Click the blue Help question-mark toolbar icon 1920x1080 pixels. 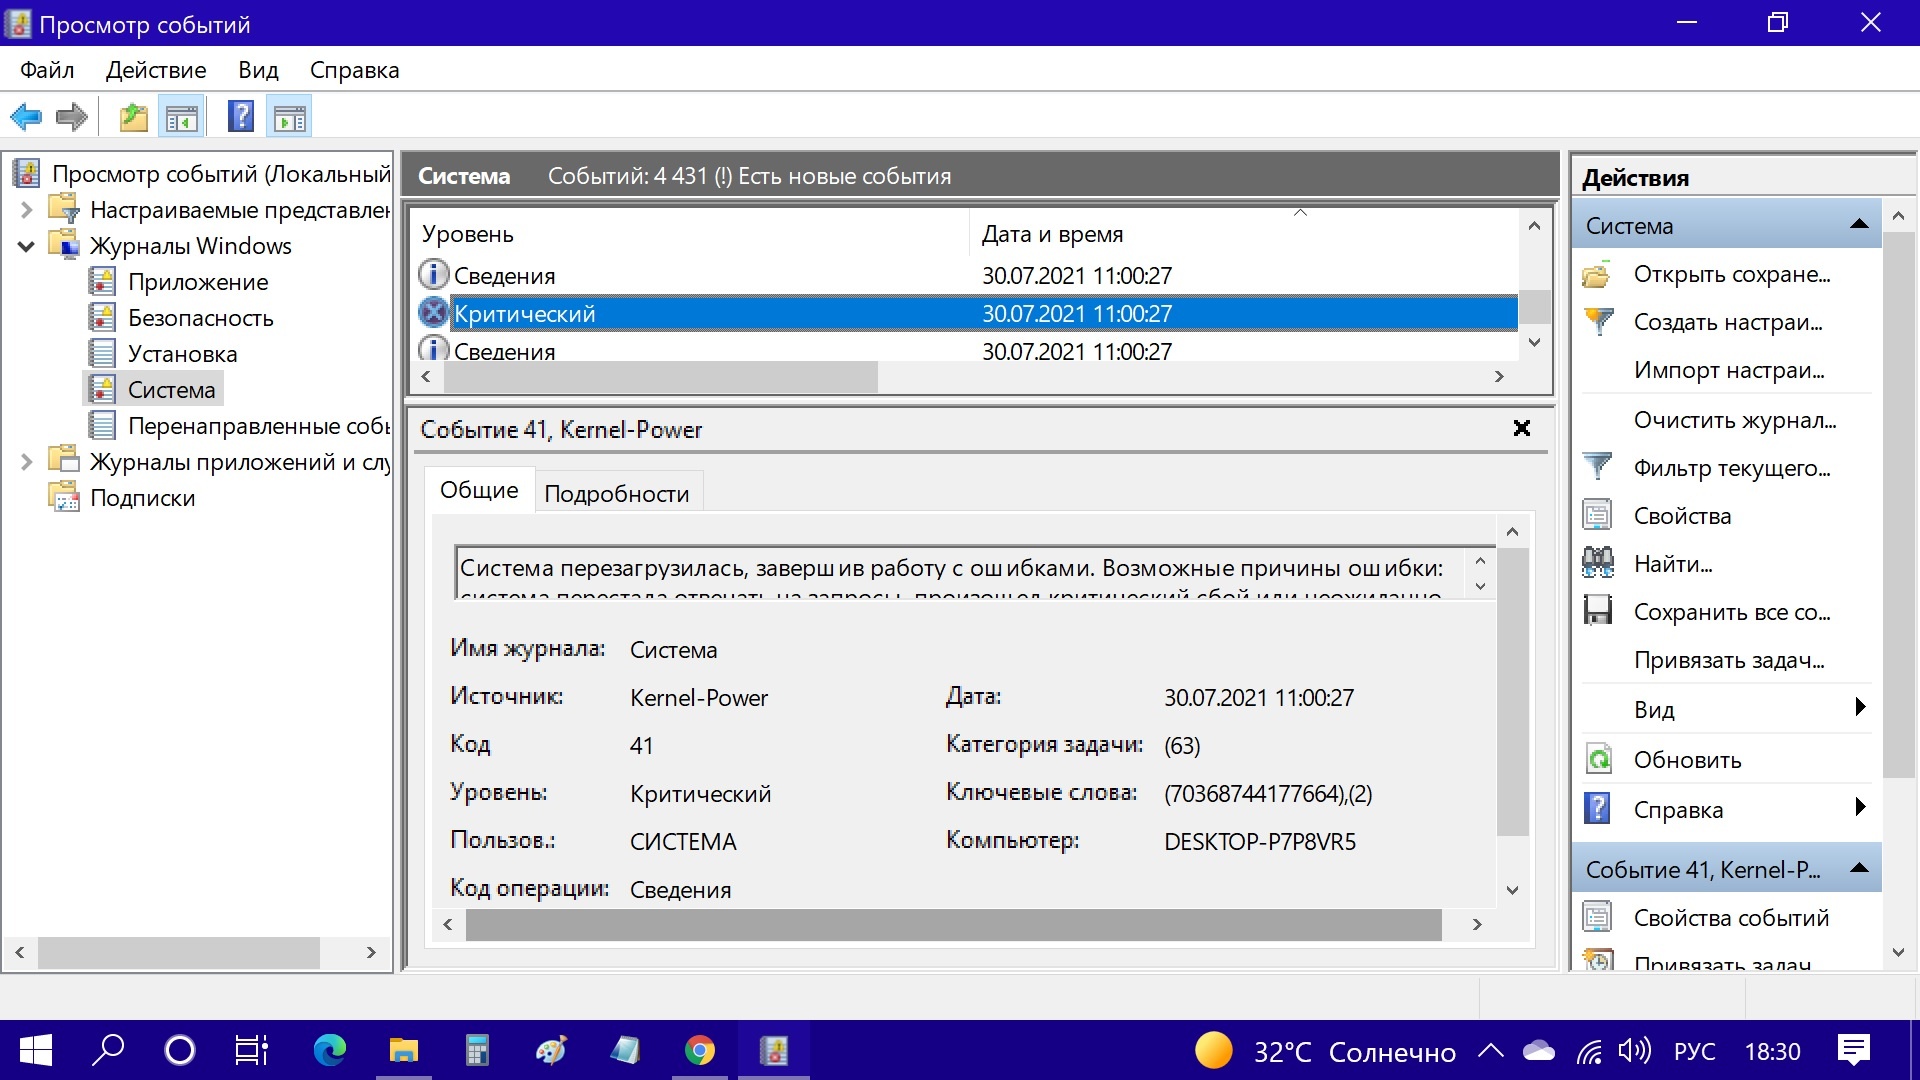(x=241, y=117)
